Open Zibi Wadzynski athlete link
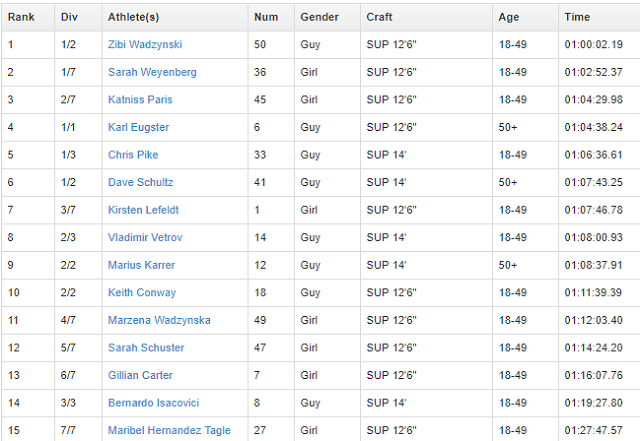The image size is (640, 441). pyautogui.click(x=145, y=45)
